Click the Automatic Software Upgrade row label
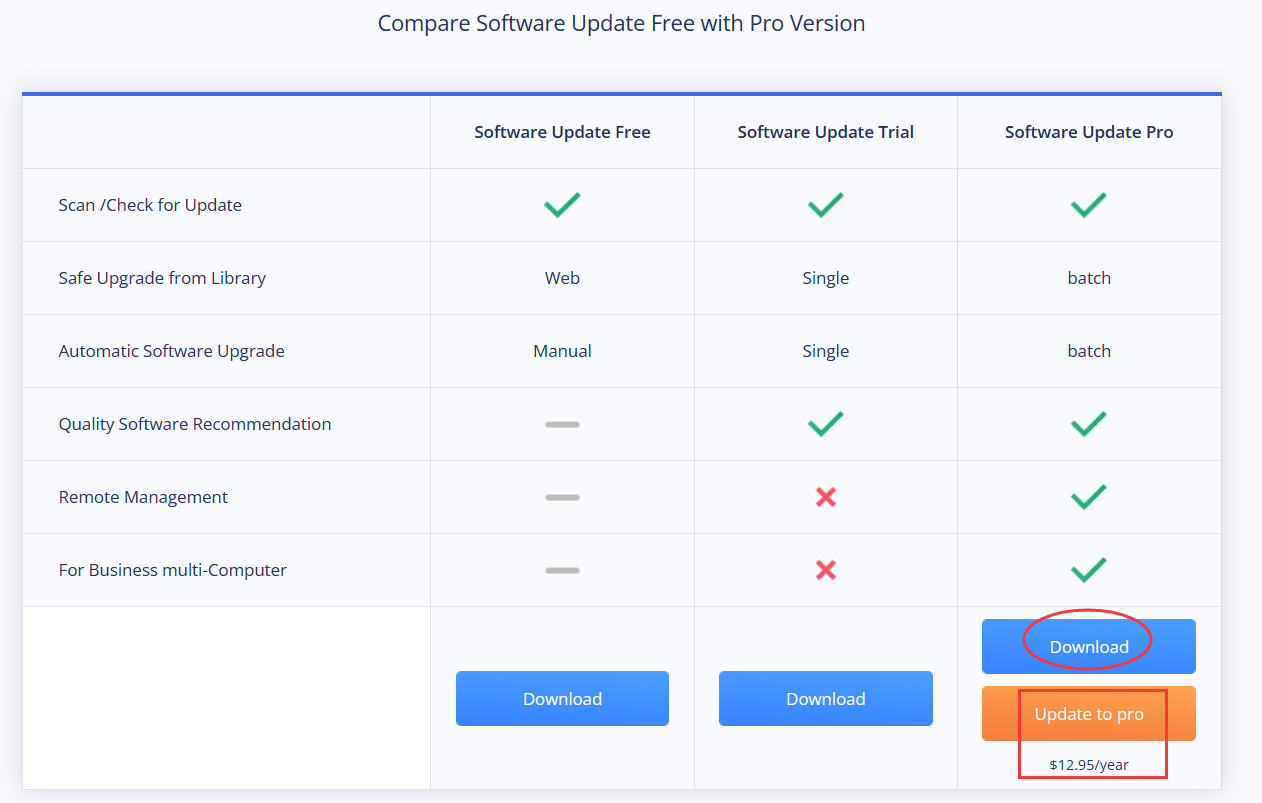Viewport: 1262px width, 803px height. (172, 351)
